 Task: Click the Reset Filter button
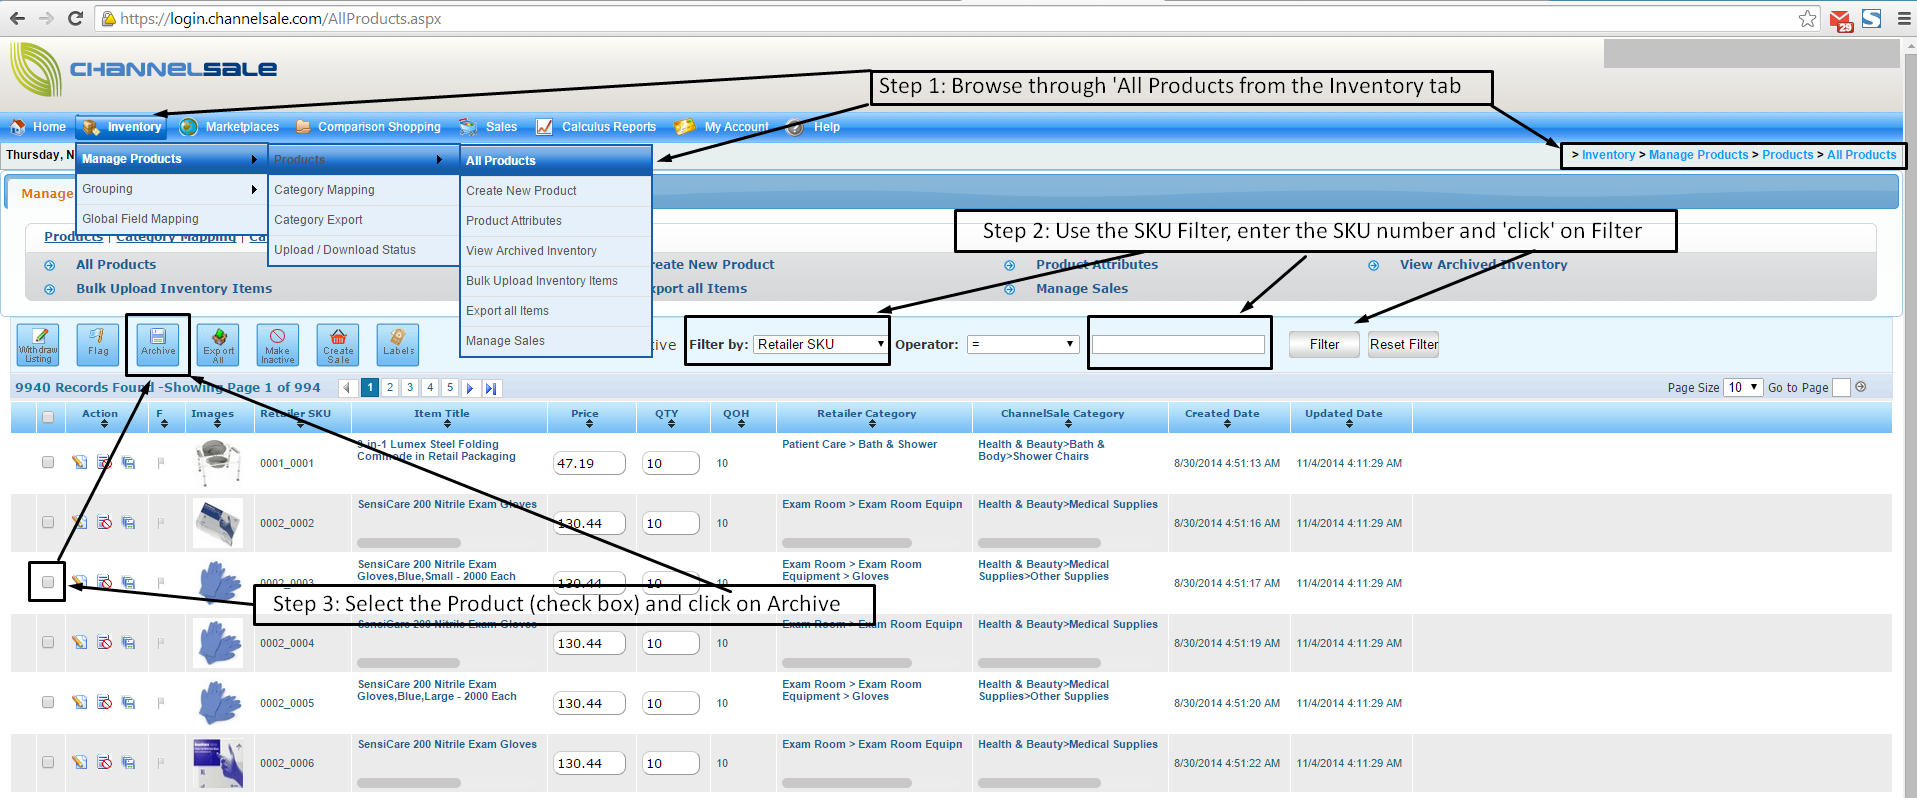coord(1403,344)
